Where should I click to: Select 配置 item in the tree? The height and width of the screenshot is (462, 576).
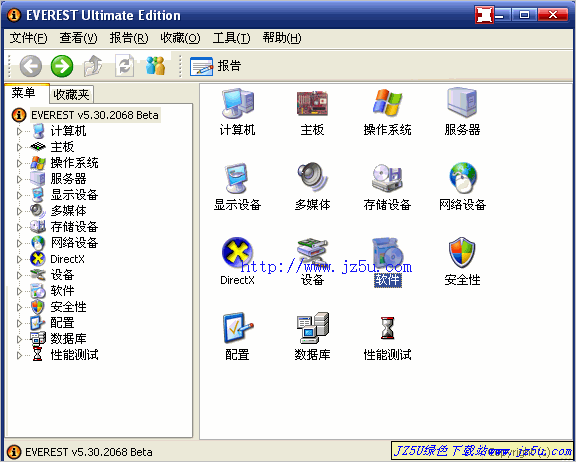62,323
